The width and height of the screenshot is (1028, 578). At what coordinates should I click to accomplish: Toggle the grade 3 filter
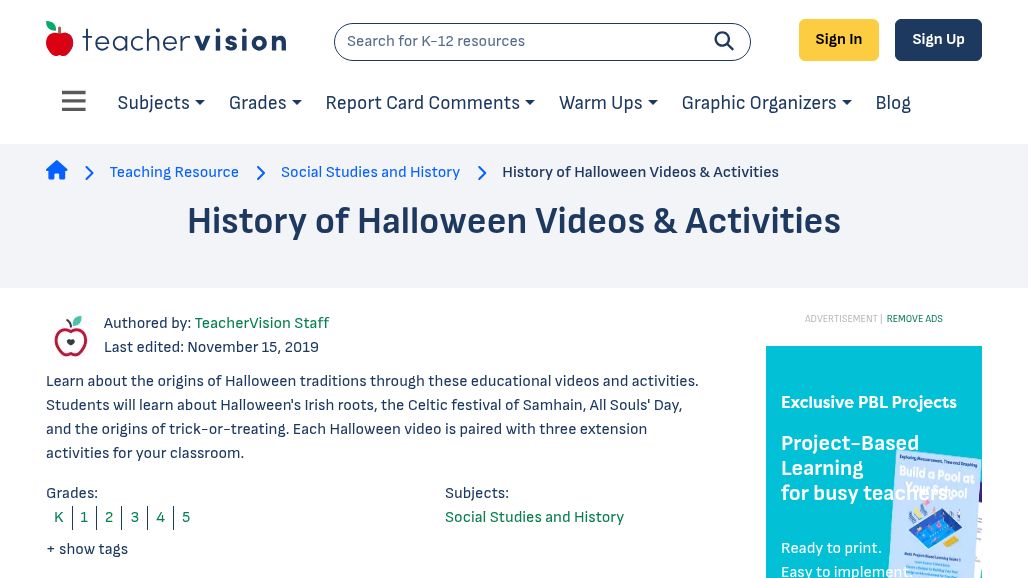pos(134,518)
